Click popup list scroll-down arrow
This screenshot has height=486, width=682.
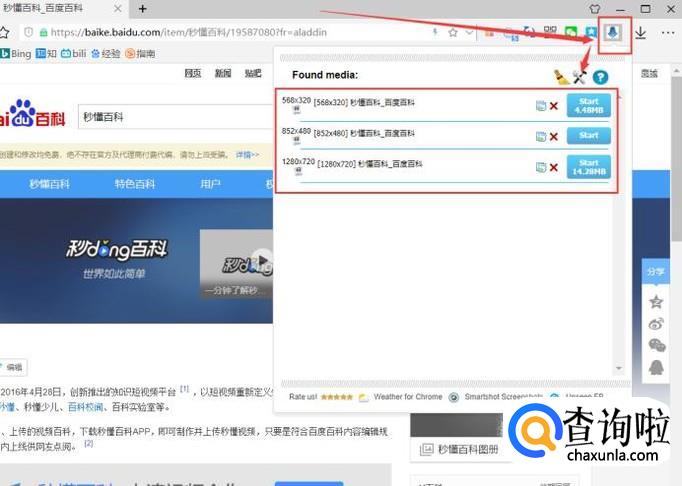(x=619, y=369)
